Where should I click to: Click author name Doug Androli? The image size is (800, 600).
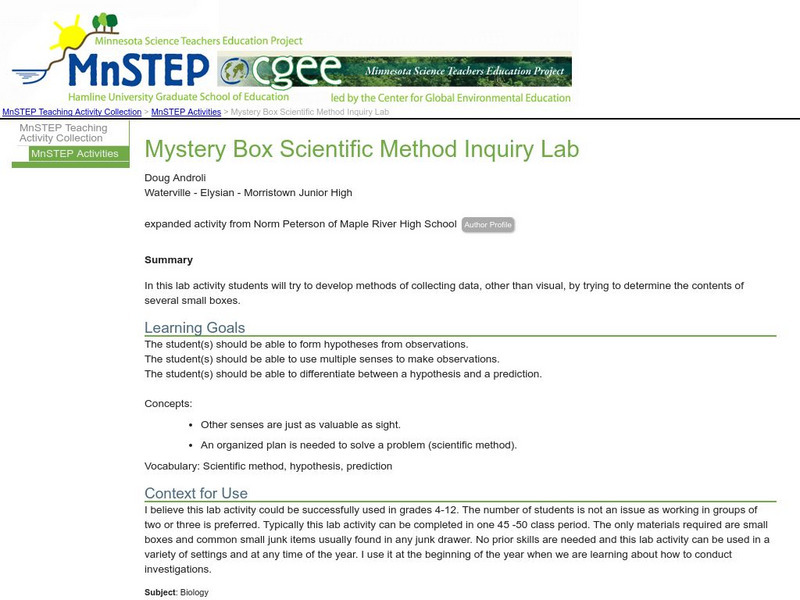175,178
